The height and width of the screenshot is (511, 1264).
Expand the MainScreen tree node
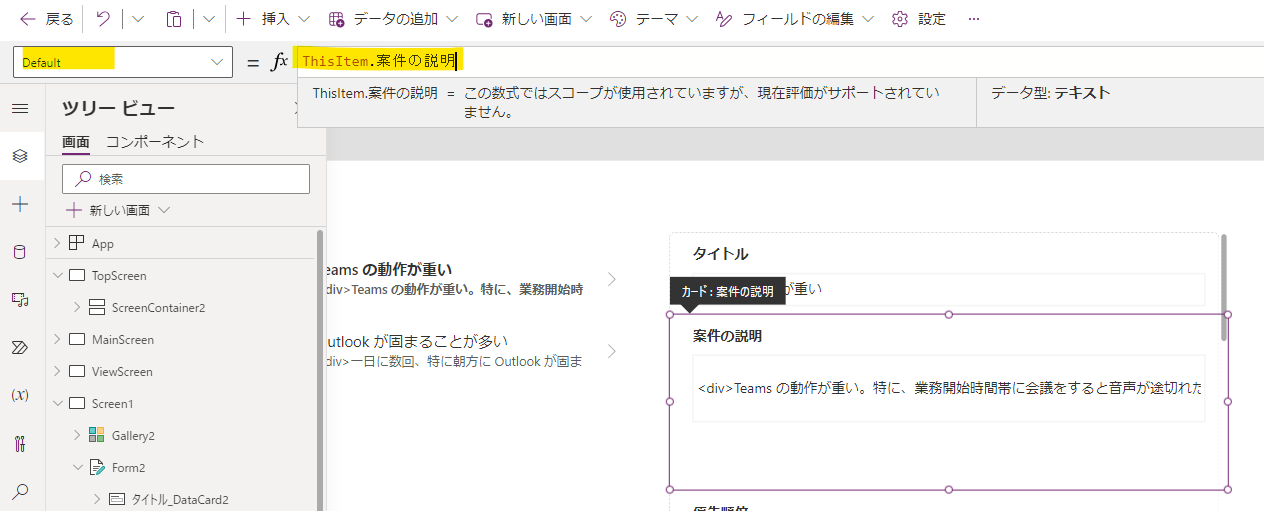[57, 339]
